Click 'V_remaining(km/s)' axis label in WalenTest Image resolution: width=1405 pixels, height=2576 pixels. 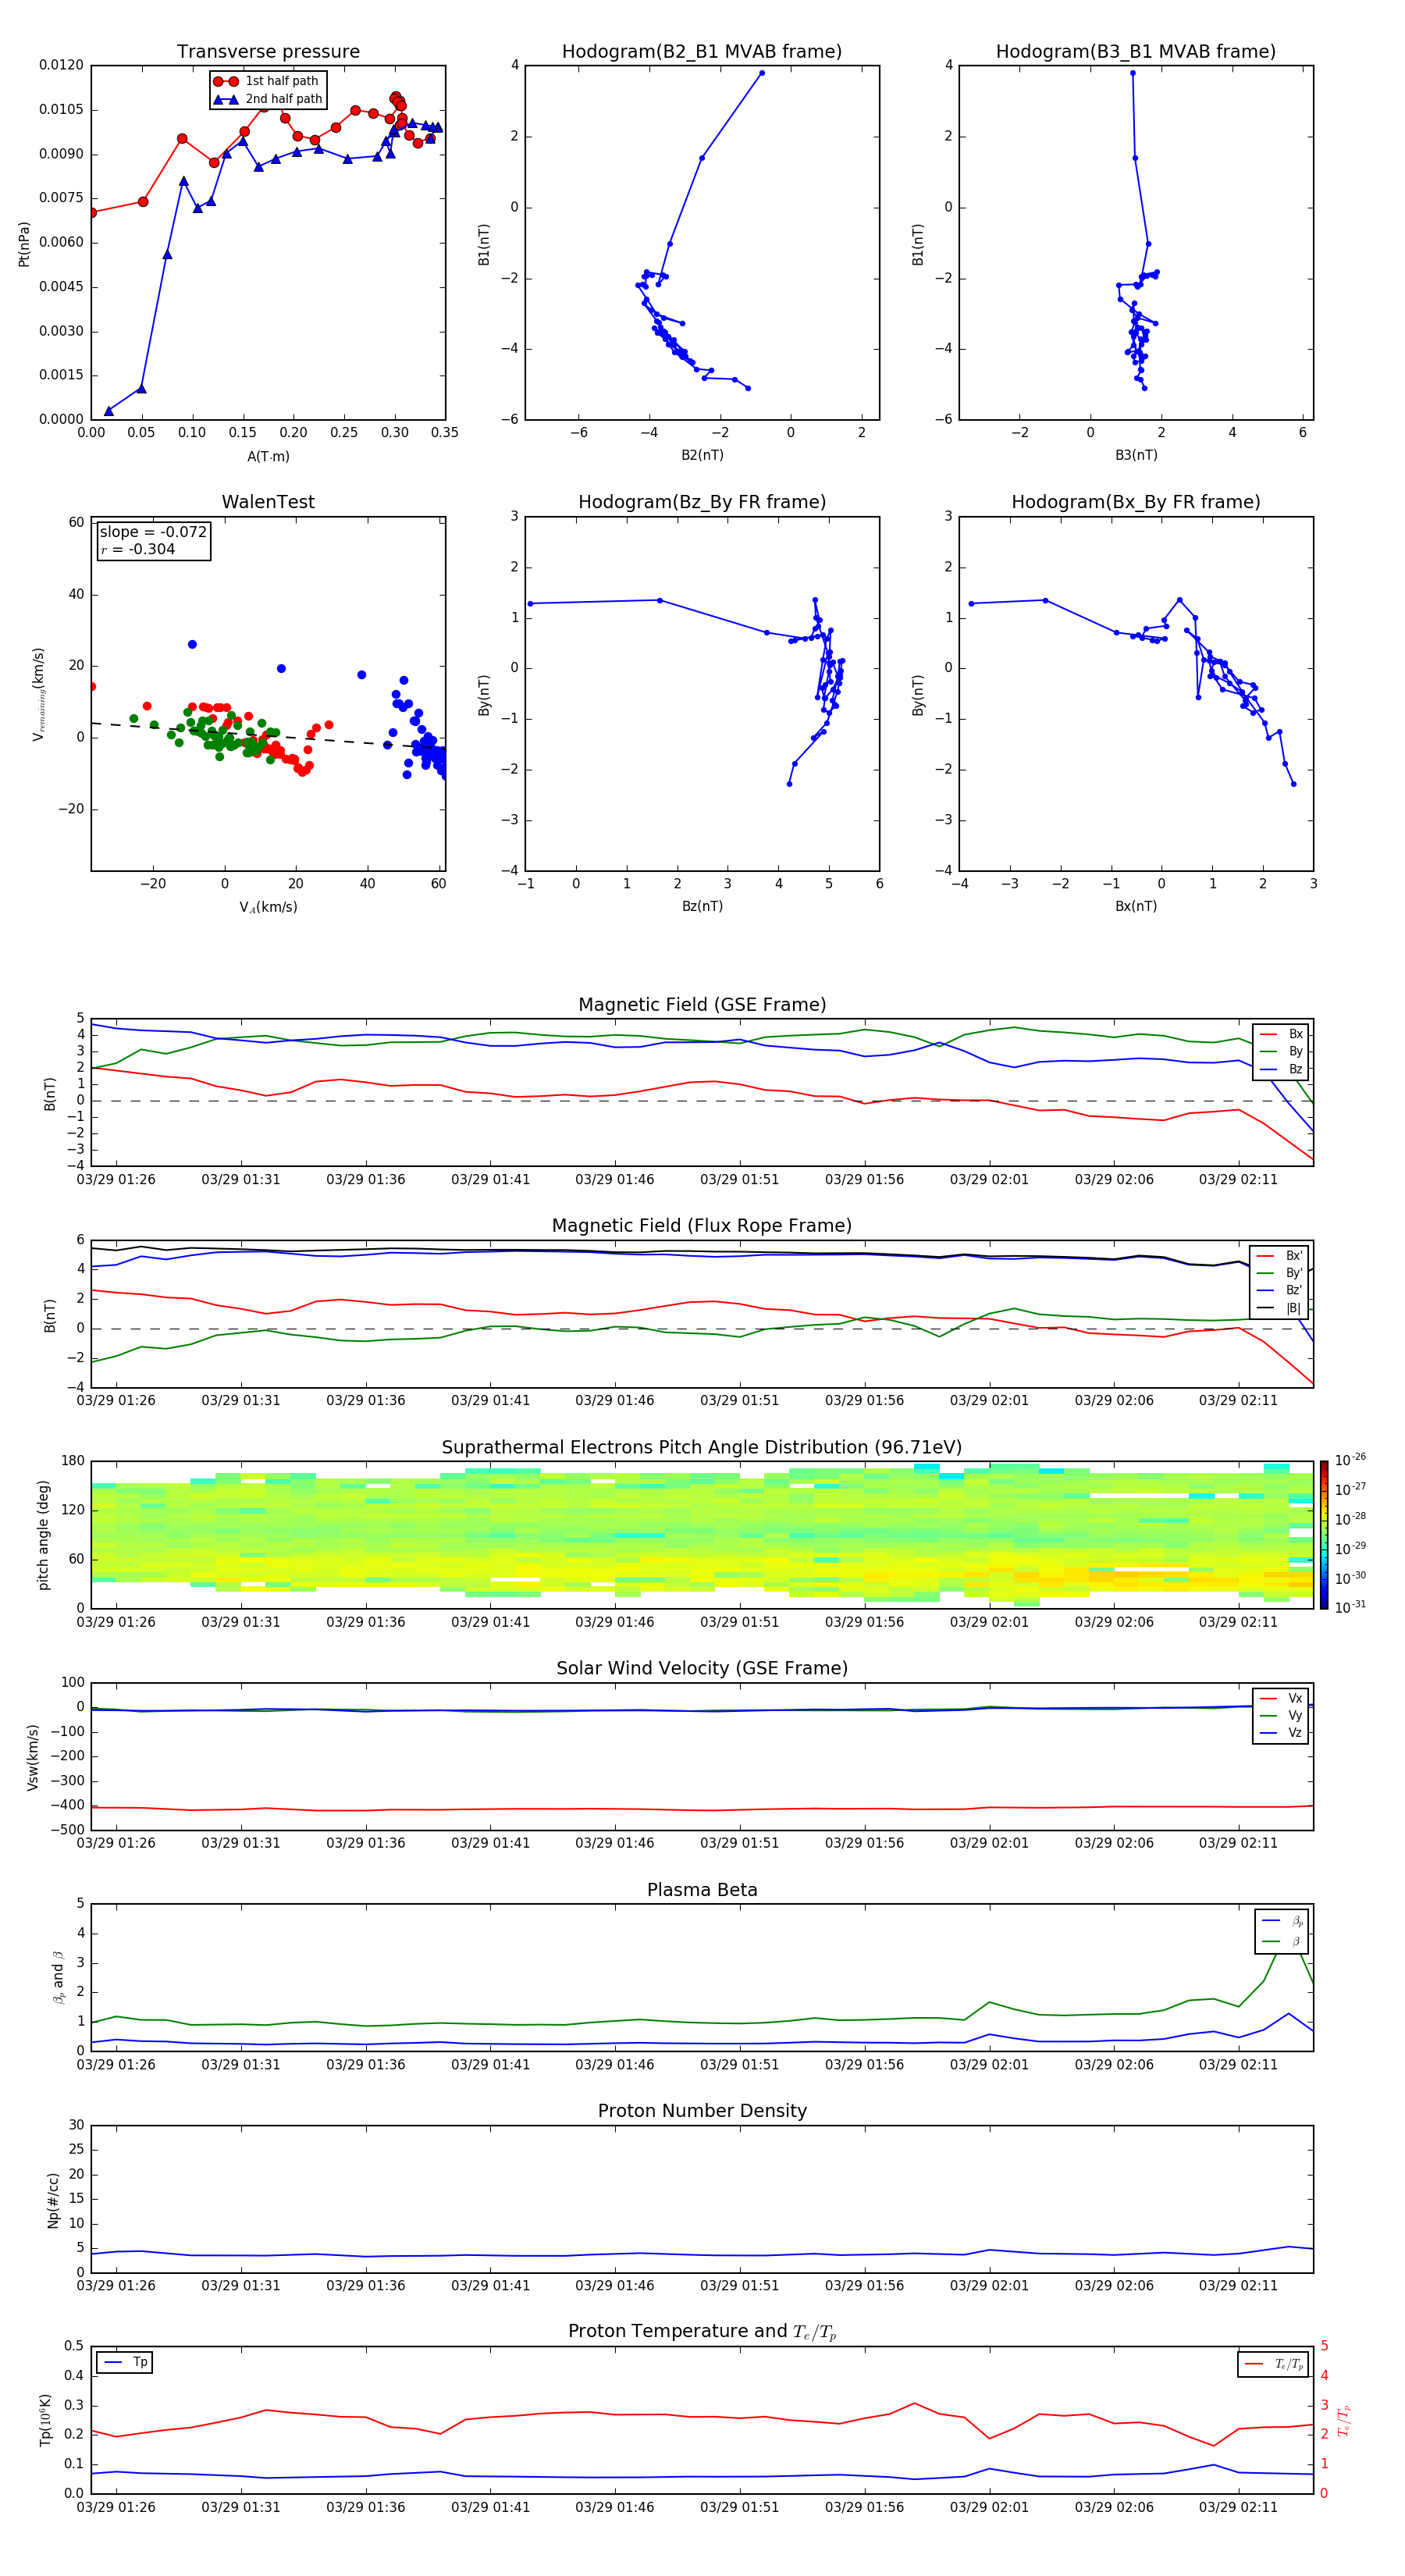pyautogui.click(x=39, y=694)
